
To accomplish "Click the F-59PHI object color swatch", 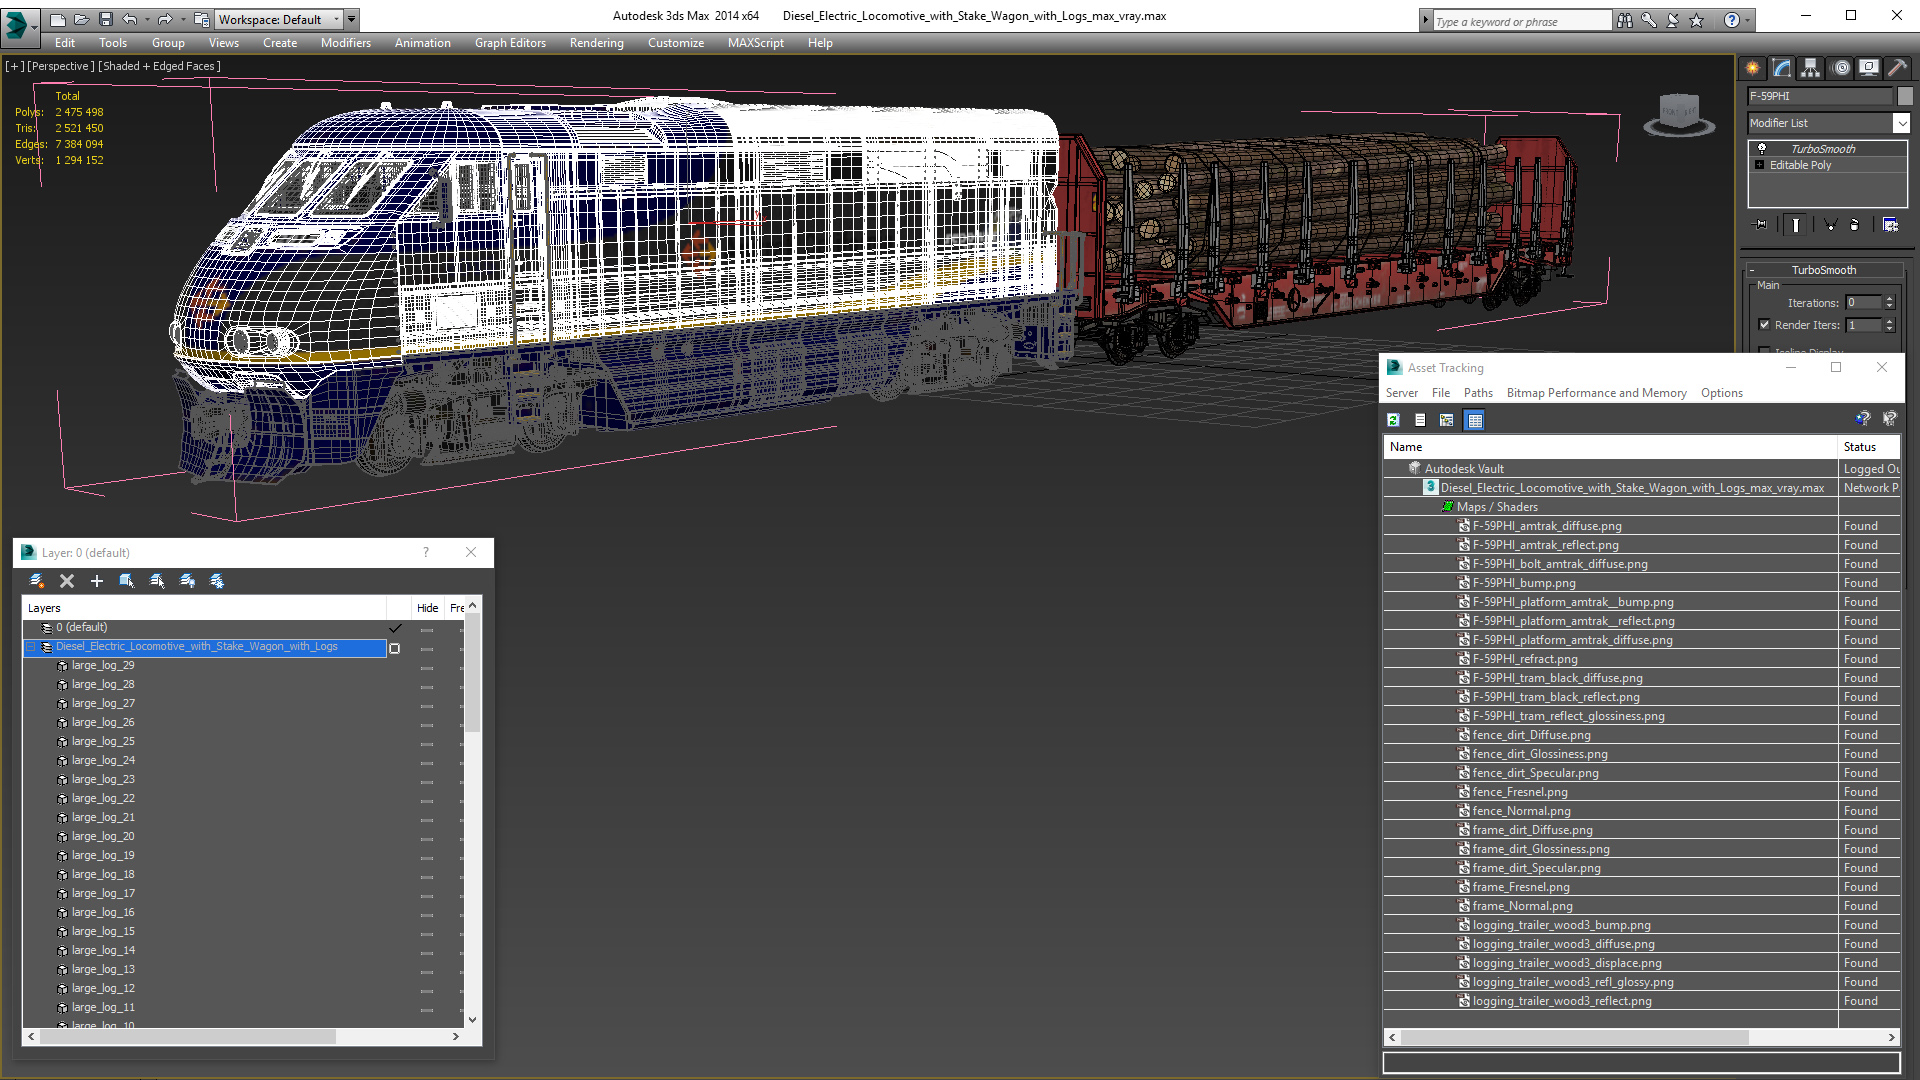I will 1905,96.
